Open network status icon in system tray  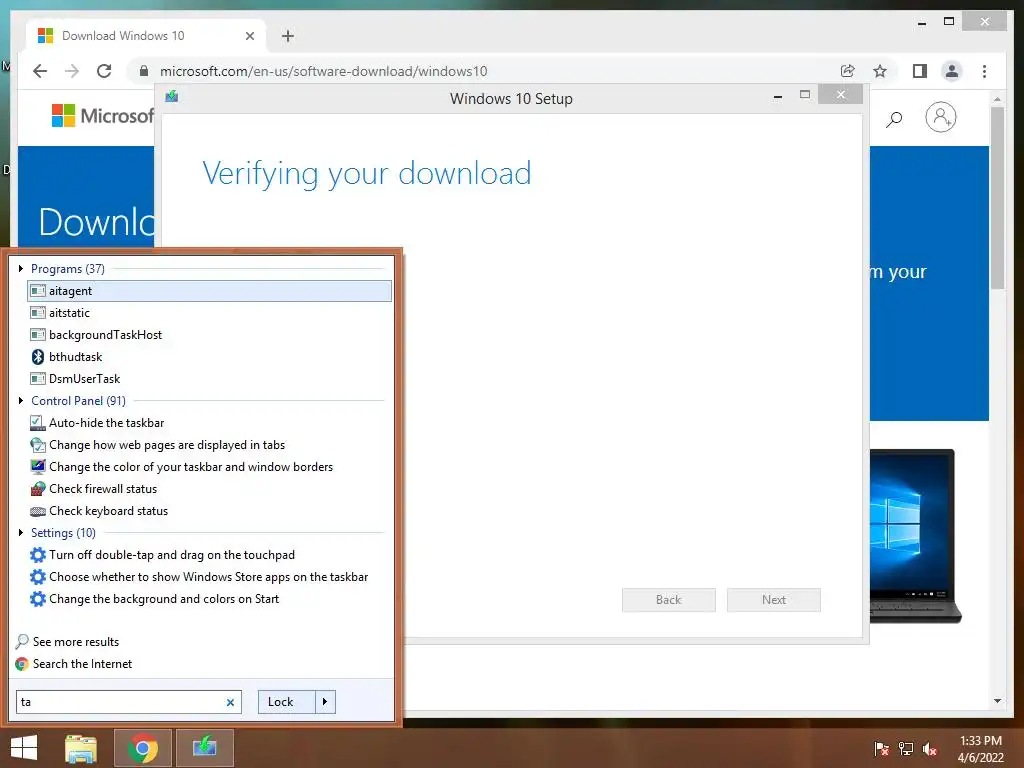[x=906, y=749]
